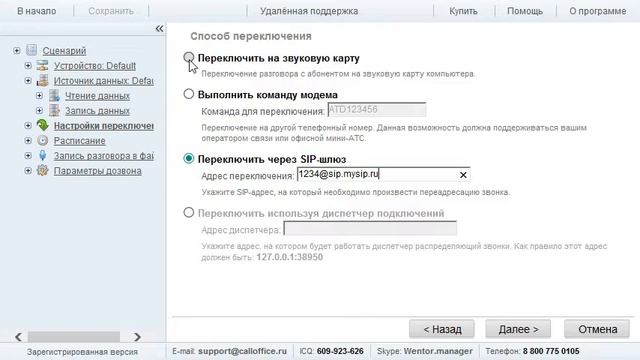Click the sidebar horizontal scrollbar thumb
640x360 pixels.
(x=74, y=337)
